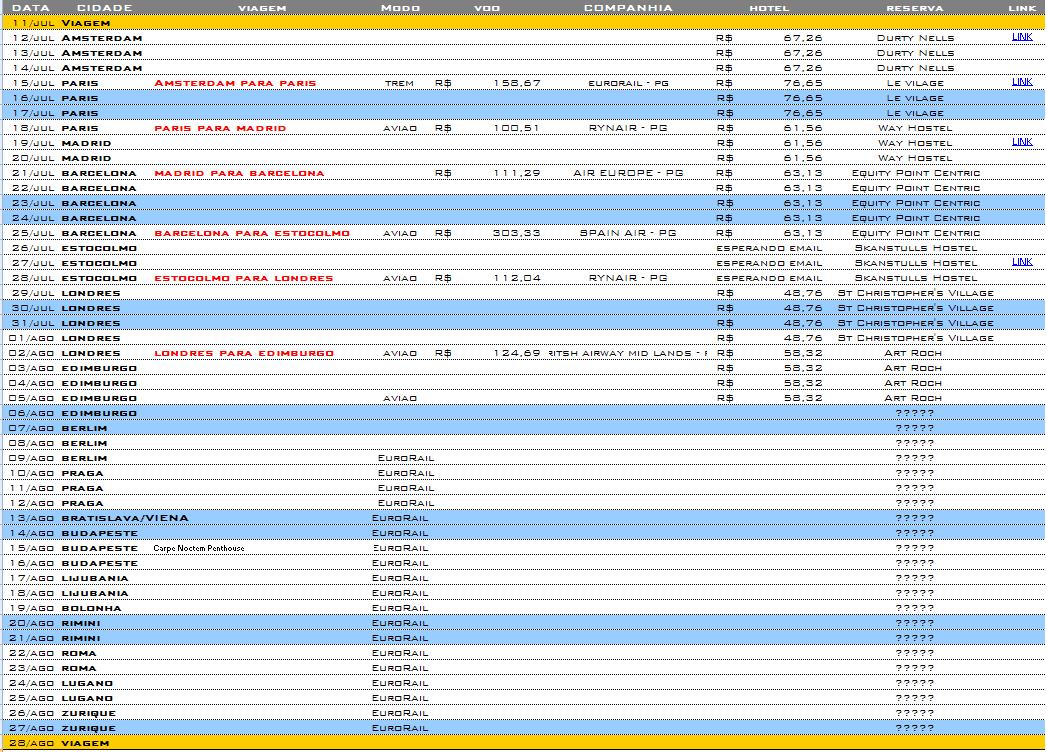
Task: Click the 'Estocolmo para Londres' cell
Action: point(244,278)
